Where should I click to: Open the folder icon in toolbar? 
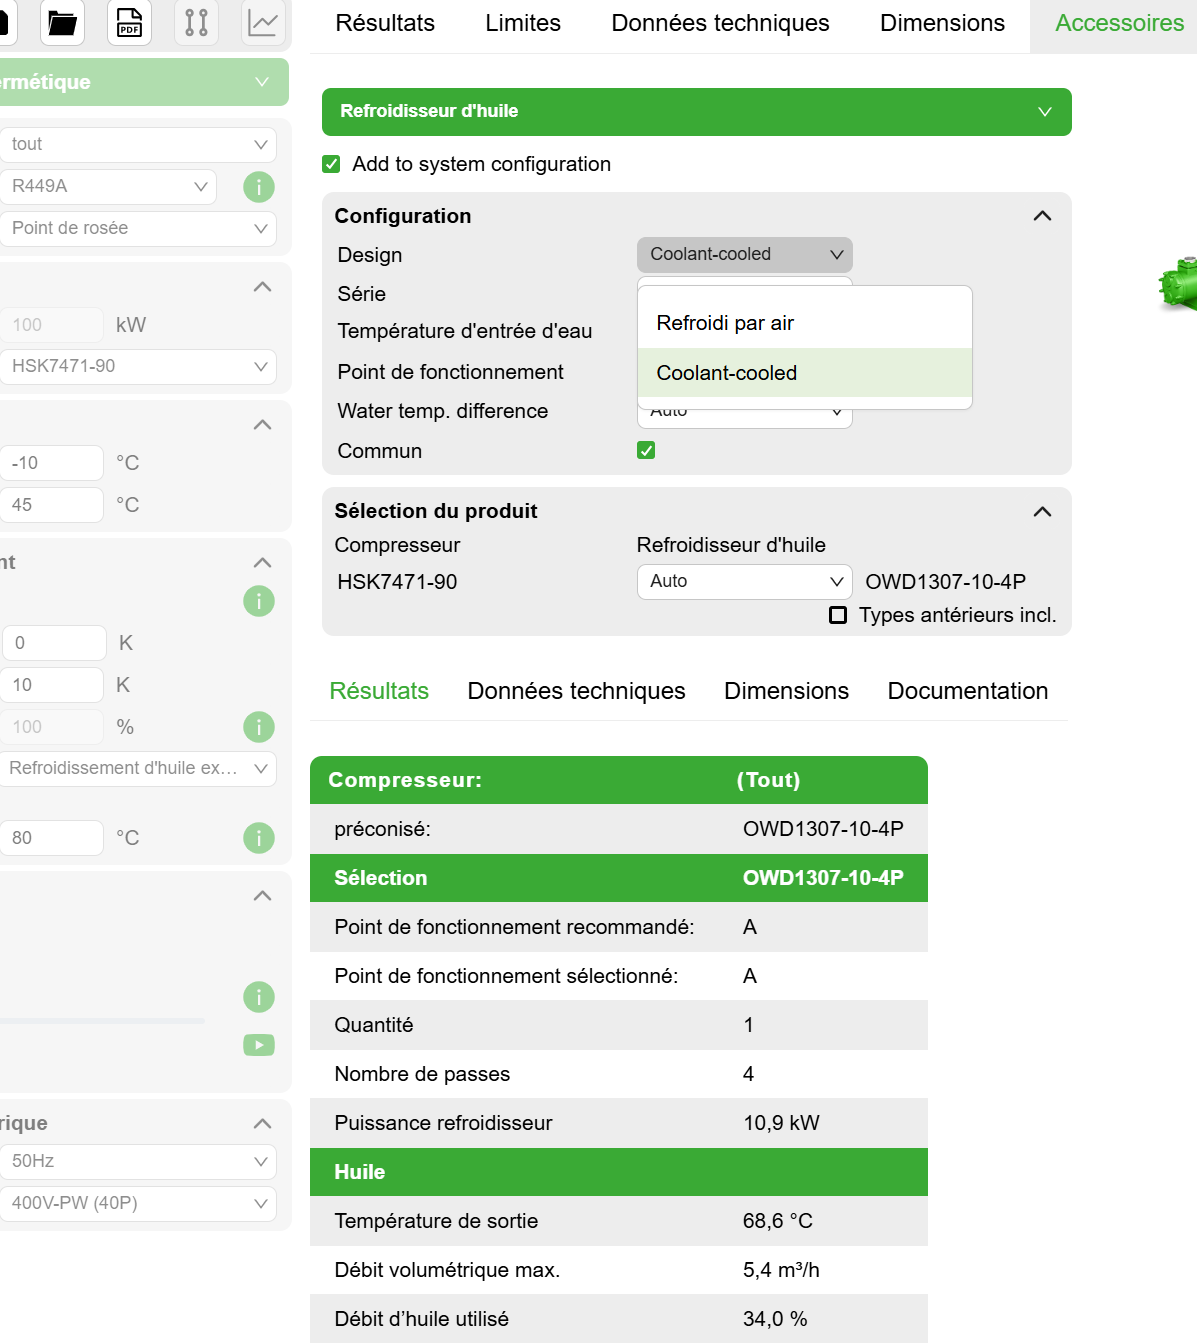(62, 22)
